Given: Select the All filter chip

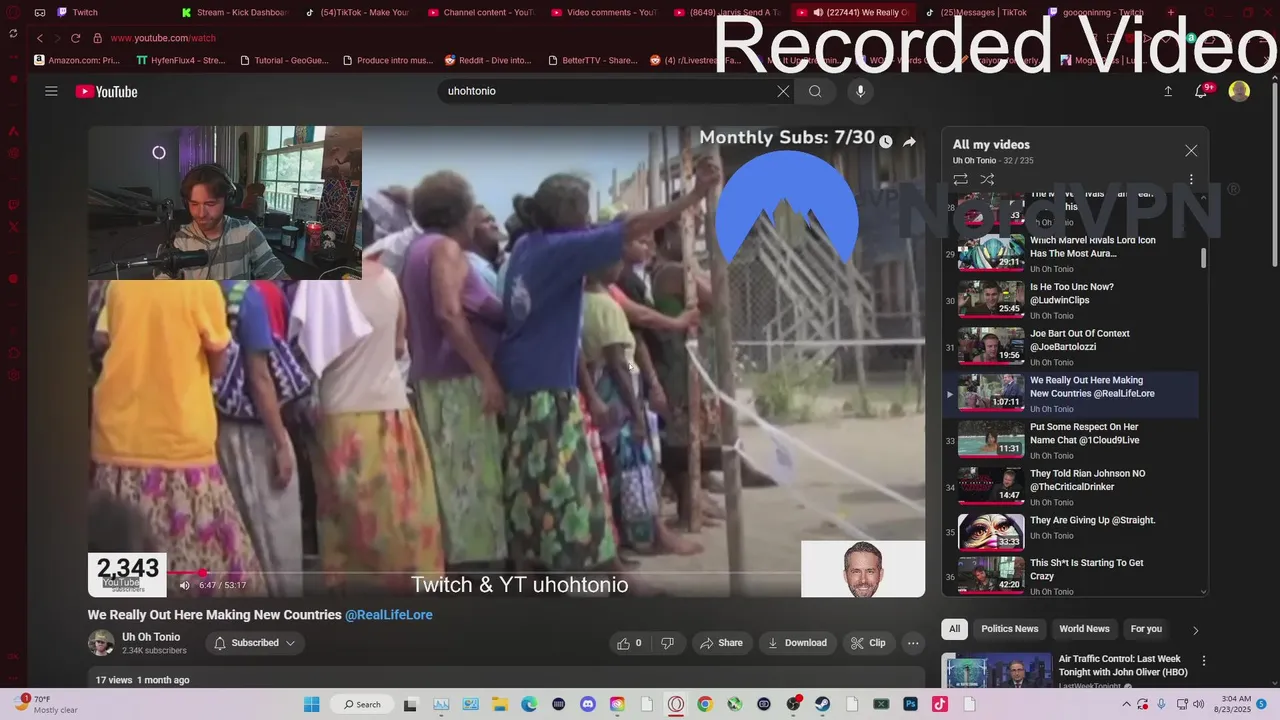Looking at the screenshot, I should 954,629.
